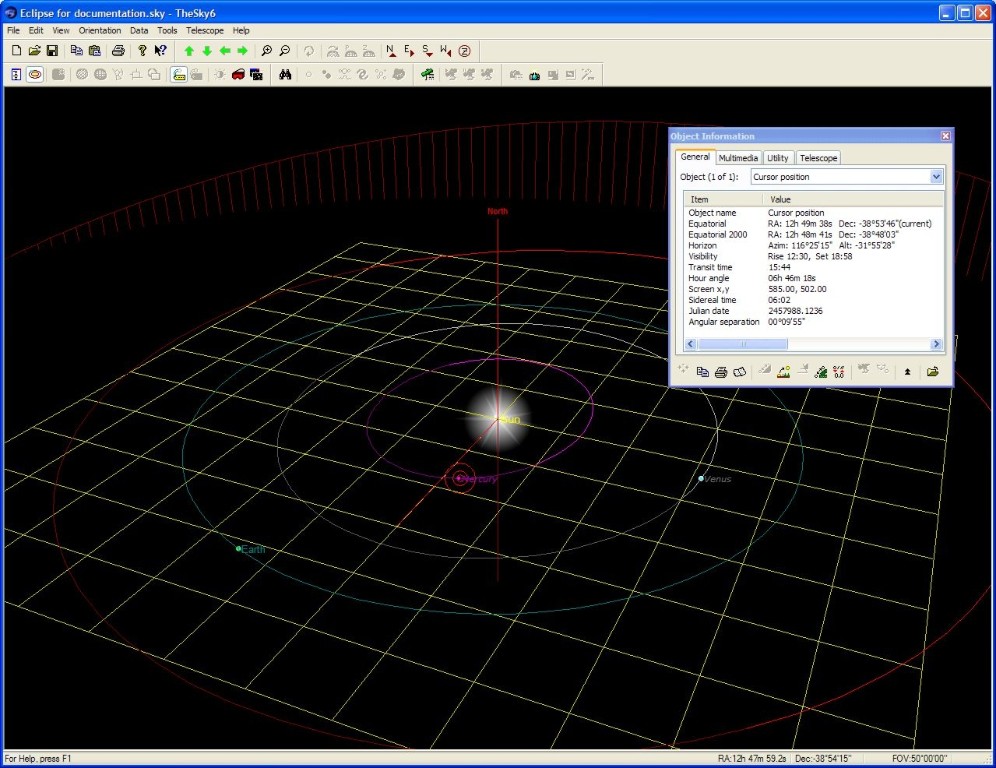The image size is (996, 768).
Task: Open the question-mark Help icon
Action: tap(142, 51)
